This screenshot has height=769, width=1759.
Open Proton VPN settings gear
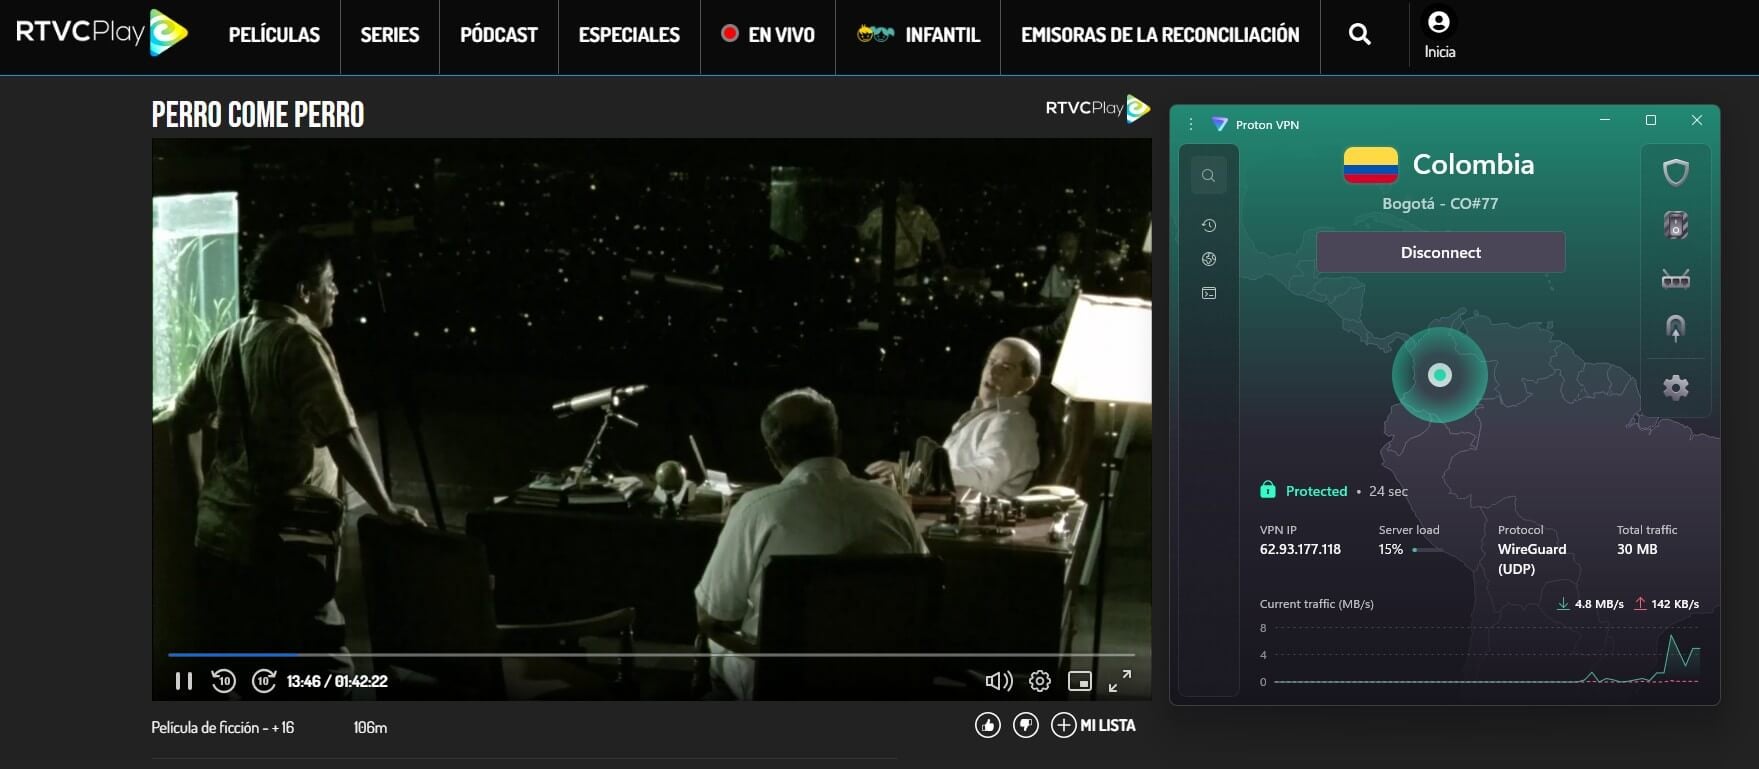point(1676,387)
